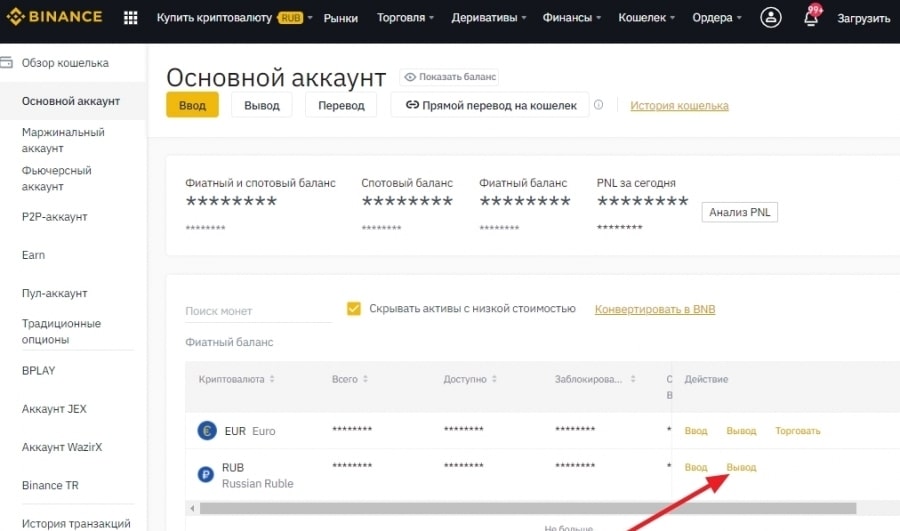Open the apps grid menu icon
This screenshot has width=900, height=531.
click(131, 18)
